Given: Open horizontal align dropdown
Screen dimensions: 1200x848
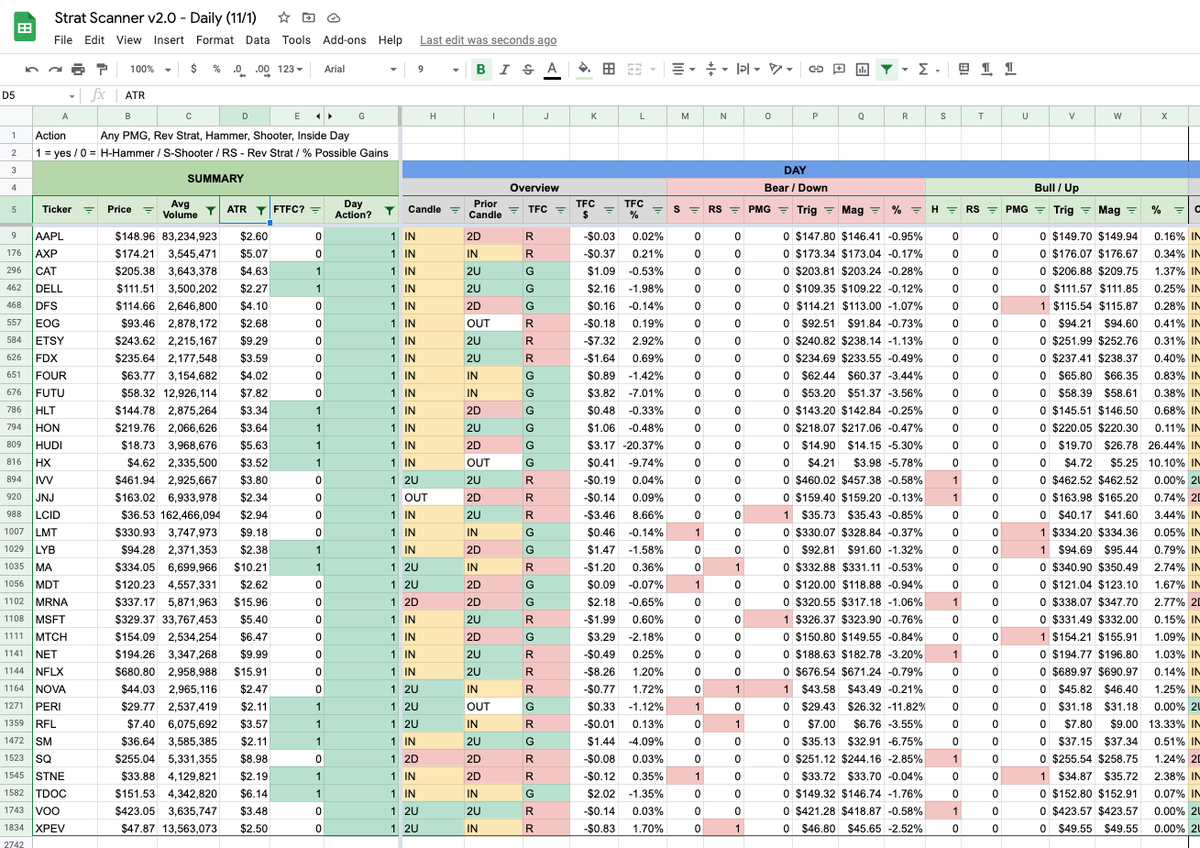Looking at the screenshot, I should pos(683,69).
